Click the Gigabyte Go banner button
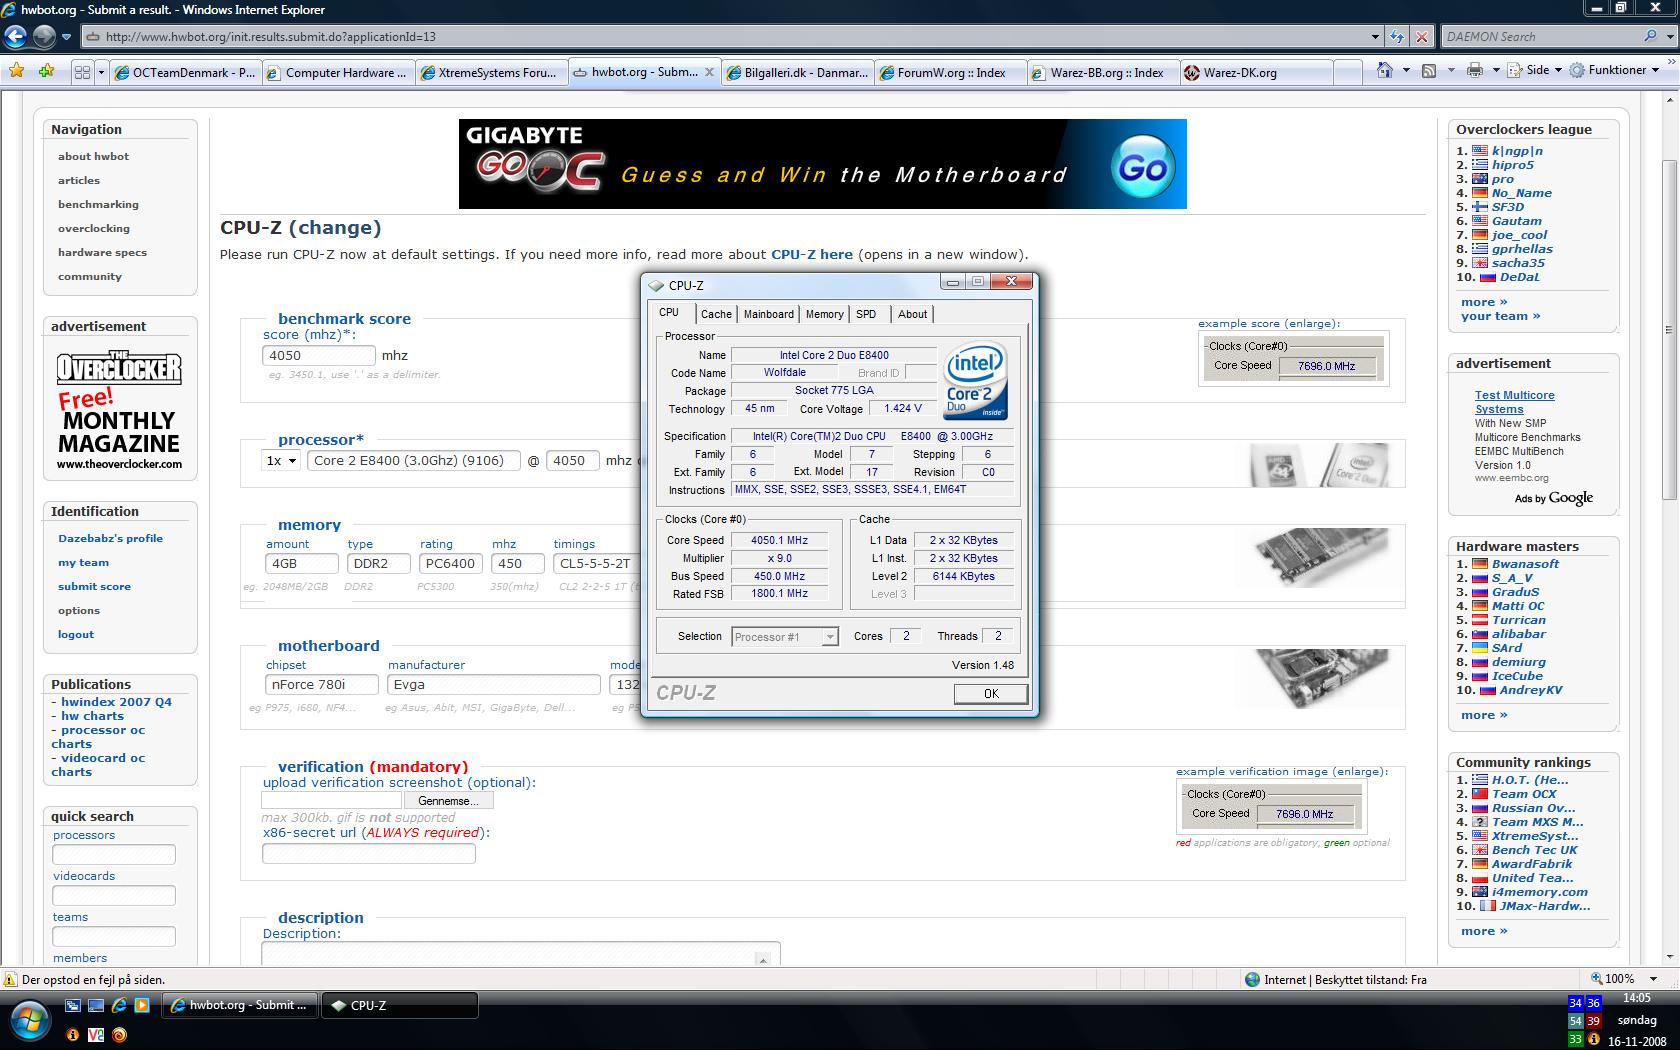This screenshot has width=1680, height=1050. pyautogui.click(x=1143, y=166)
